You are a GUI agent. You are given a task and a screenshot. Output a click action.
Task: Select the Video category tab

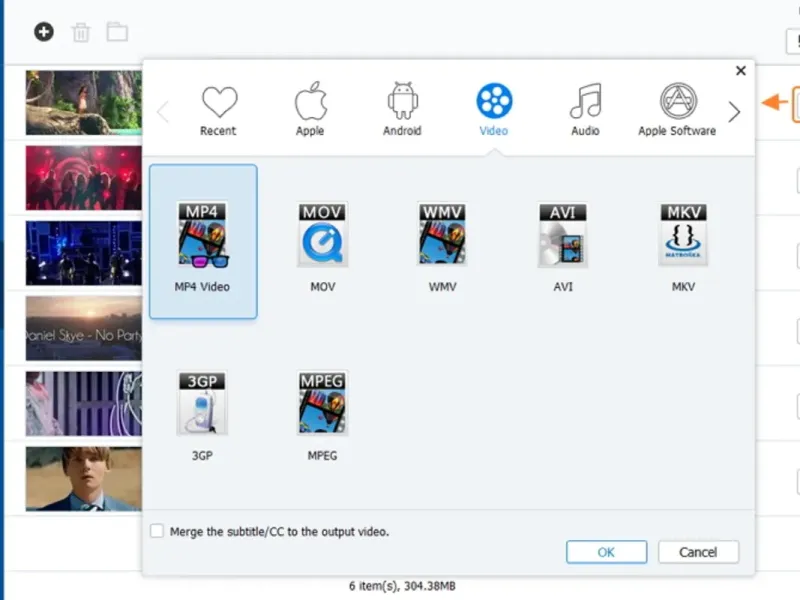tap(494, 109)
